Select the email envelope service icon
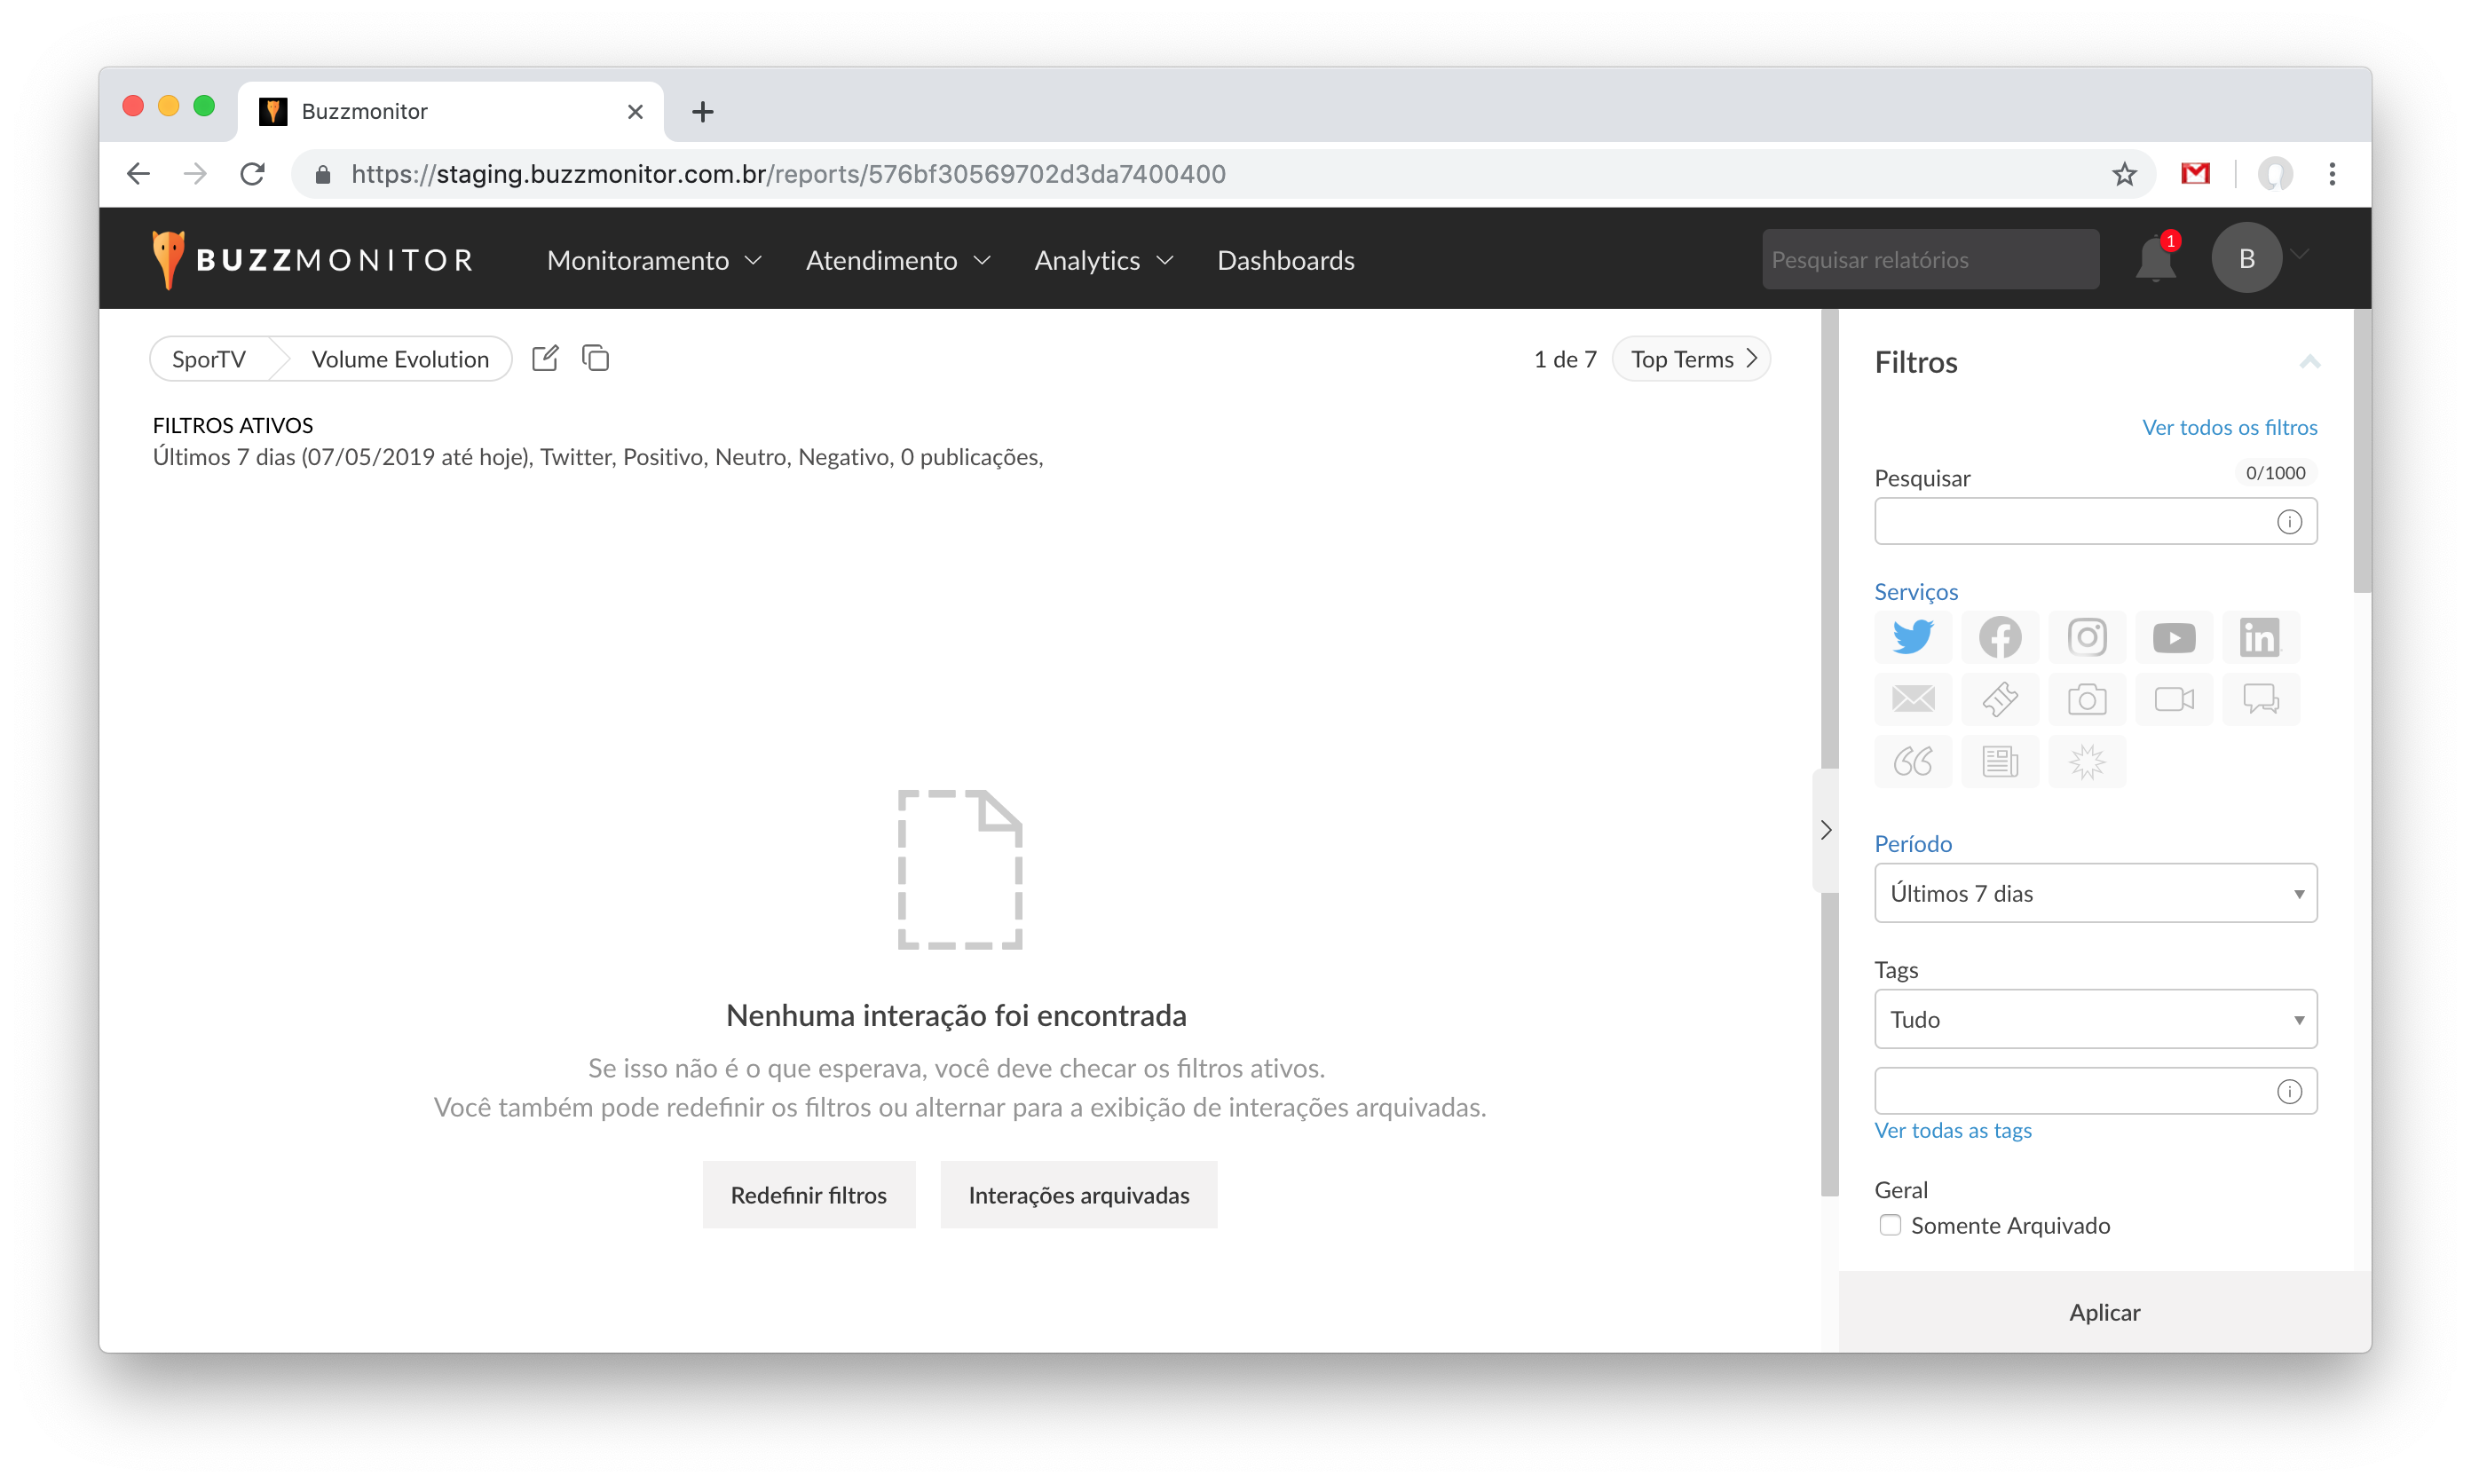Screen dimensions: 2471x1484 [x=1912, y=699]
